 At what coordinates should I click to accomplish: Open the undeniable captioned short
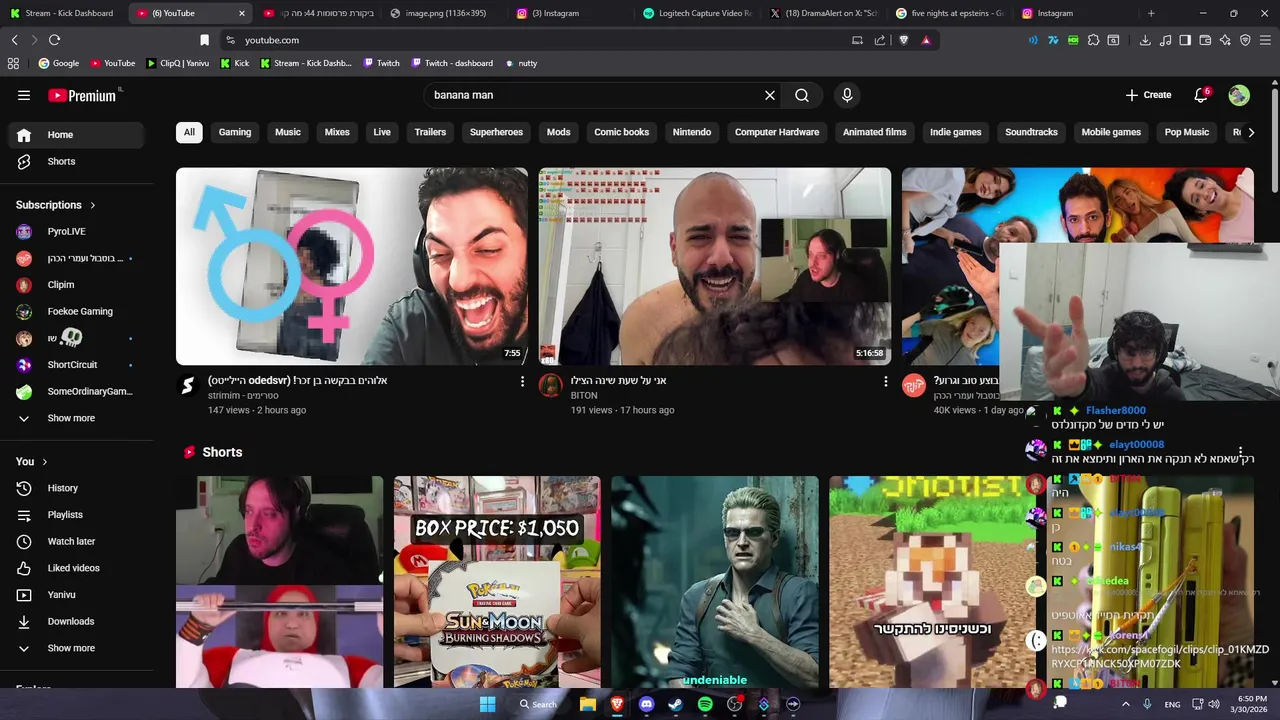click(715, 582)
